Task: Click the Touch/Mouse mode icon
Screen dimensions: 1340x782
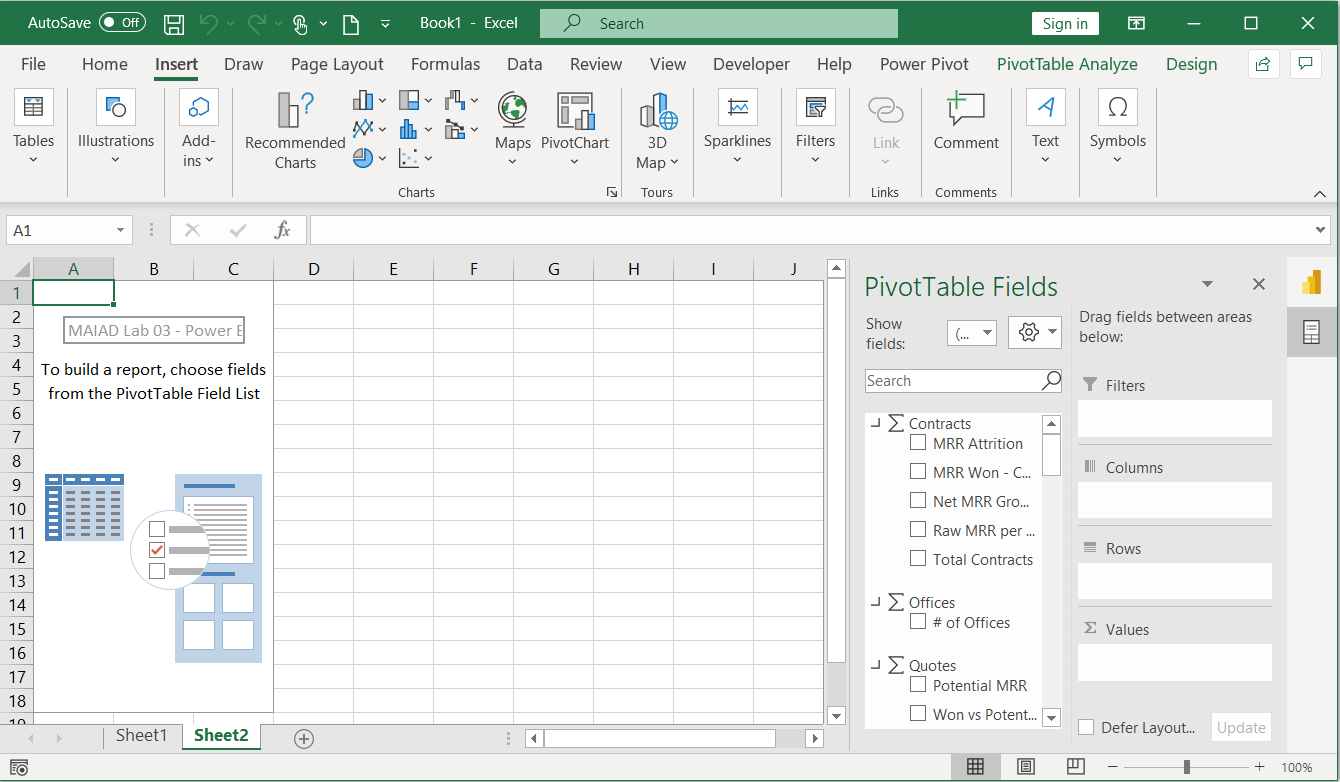Action: click(x=300, y=24)
